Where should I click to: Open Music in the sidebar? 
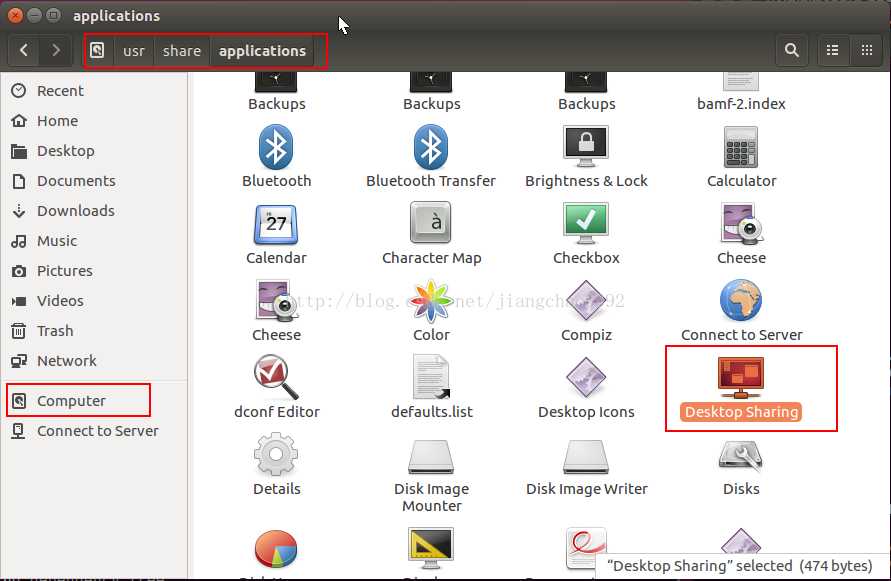(x=94, y=241)
